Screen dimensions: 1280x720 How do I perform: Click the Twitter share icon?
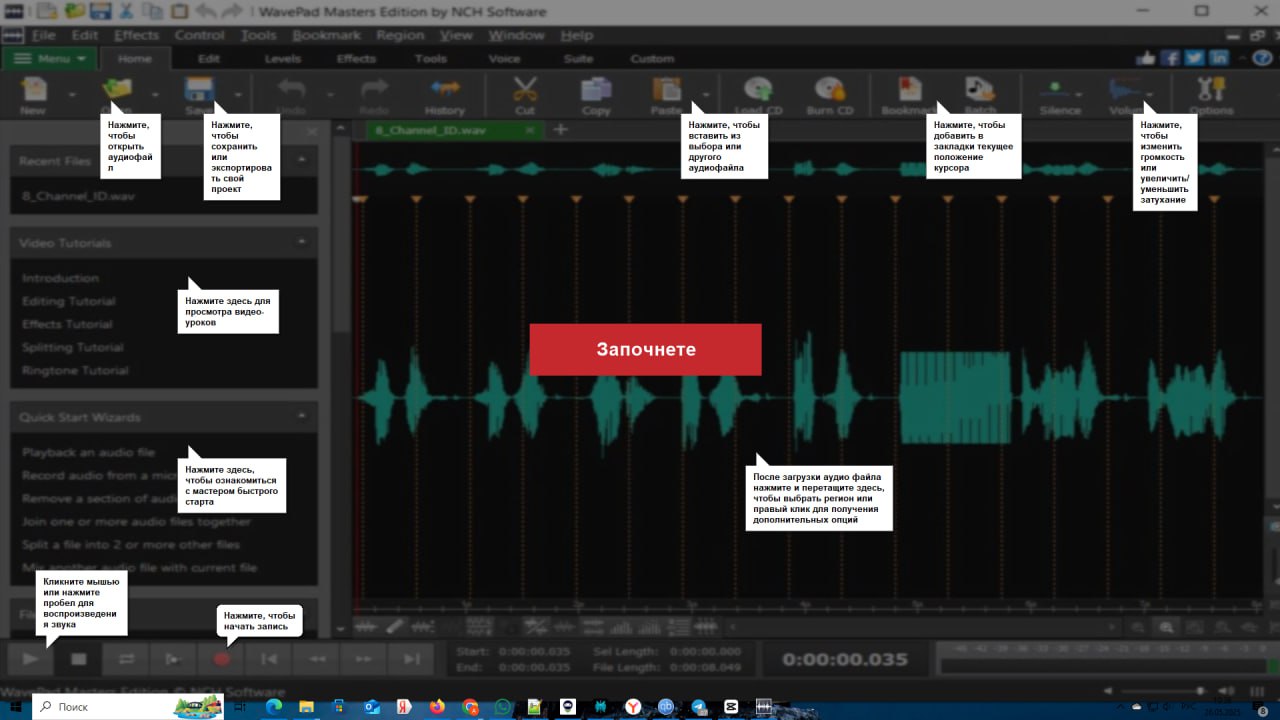point(1194,58)
